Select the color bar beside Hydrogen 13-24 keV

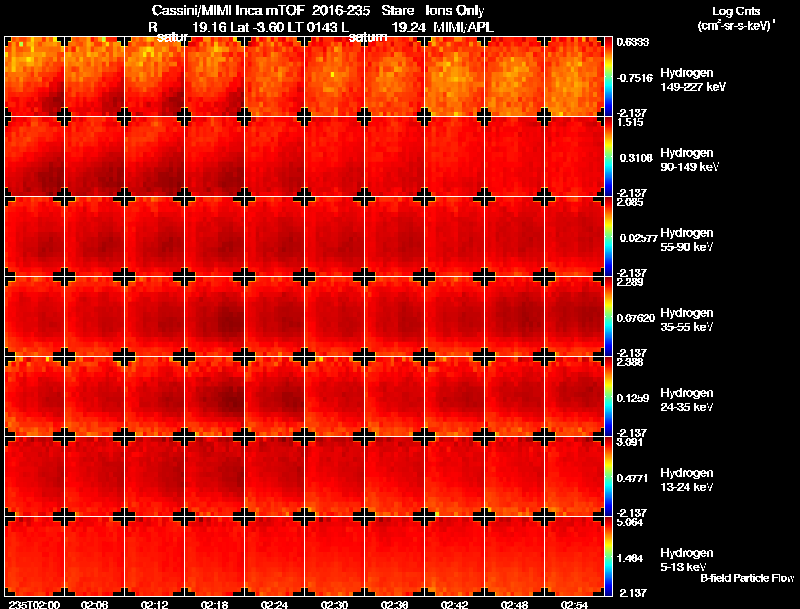pos(608,477)
